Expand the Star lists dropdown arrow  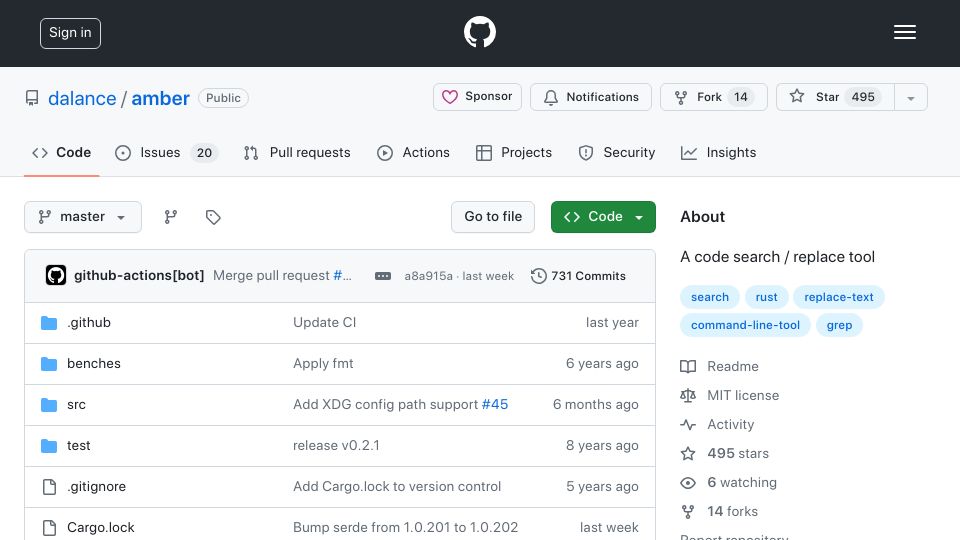click(911, 97)
